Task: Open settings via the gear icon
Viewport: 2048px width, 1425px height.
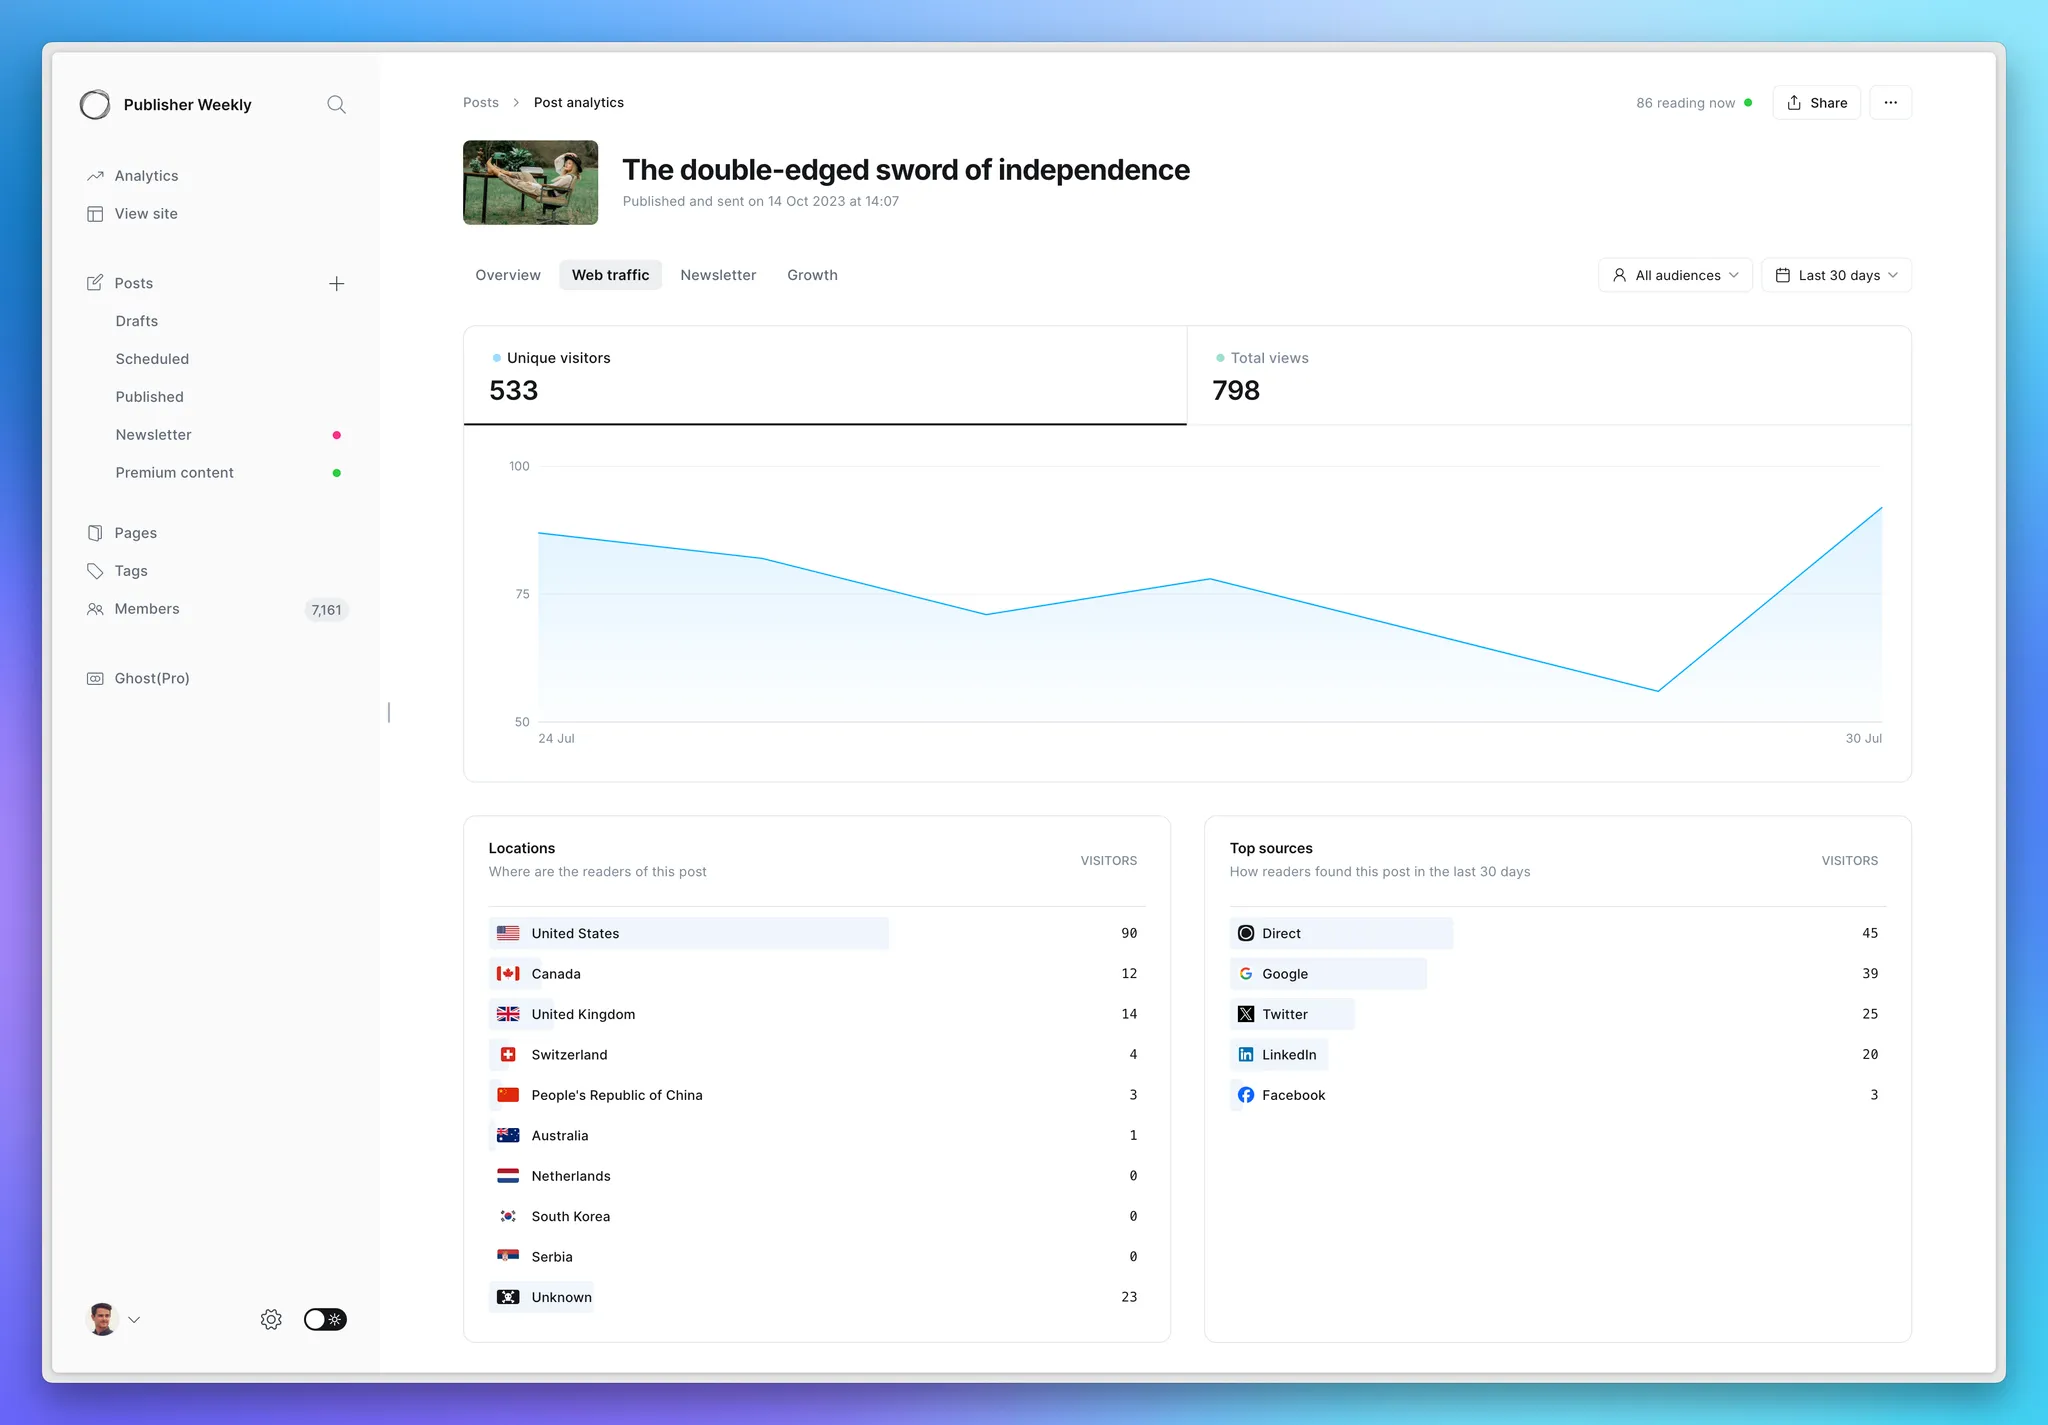Action: tap(271, 1319)
